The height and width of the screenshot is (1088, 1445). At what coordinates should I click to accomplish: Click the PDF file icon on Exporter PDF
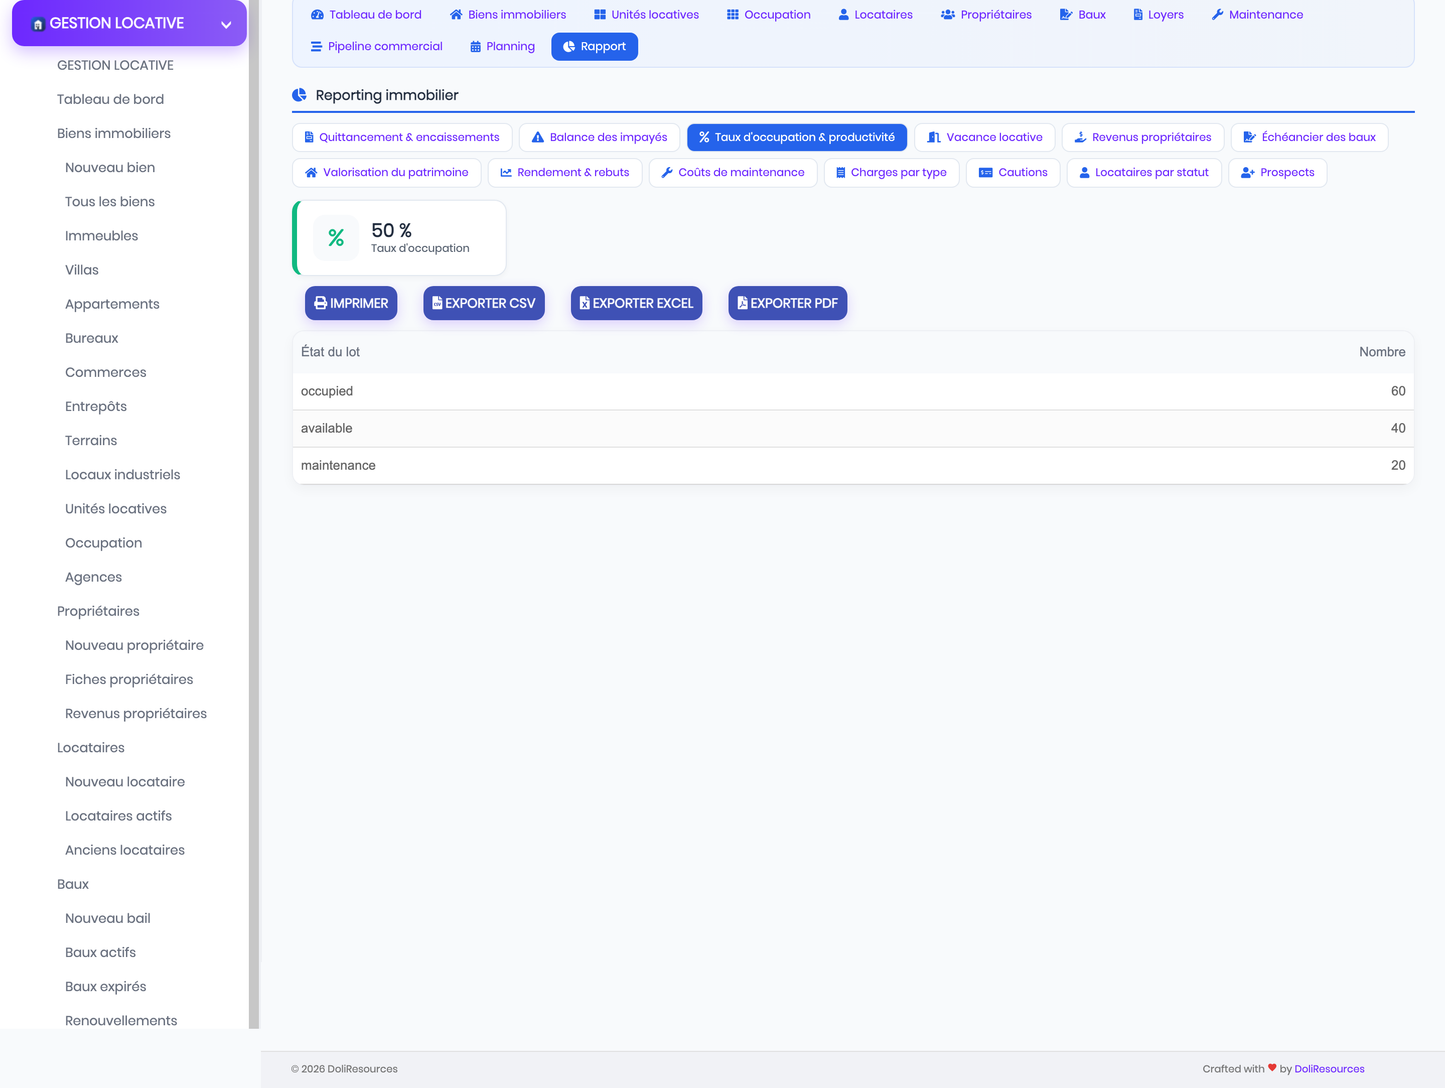click(742, 303)
